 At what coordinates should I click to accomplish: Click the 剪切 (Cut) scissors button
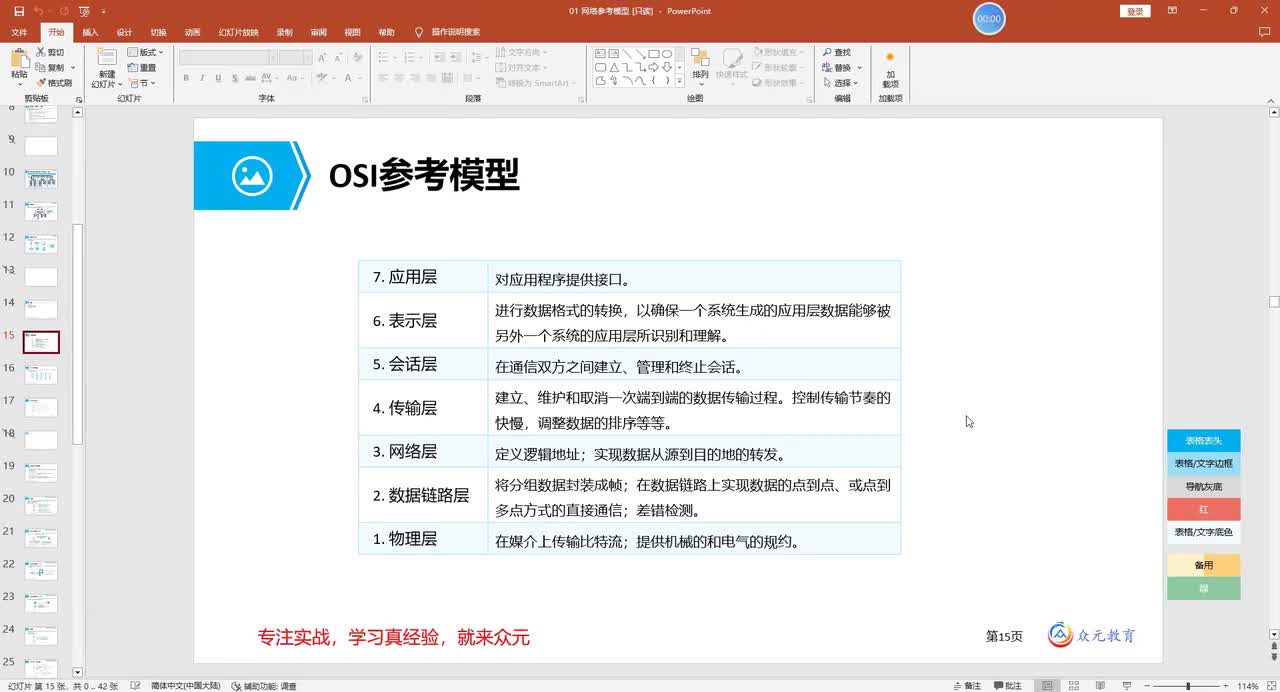[49, 52]
